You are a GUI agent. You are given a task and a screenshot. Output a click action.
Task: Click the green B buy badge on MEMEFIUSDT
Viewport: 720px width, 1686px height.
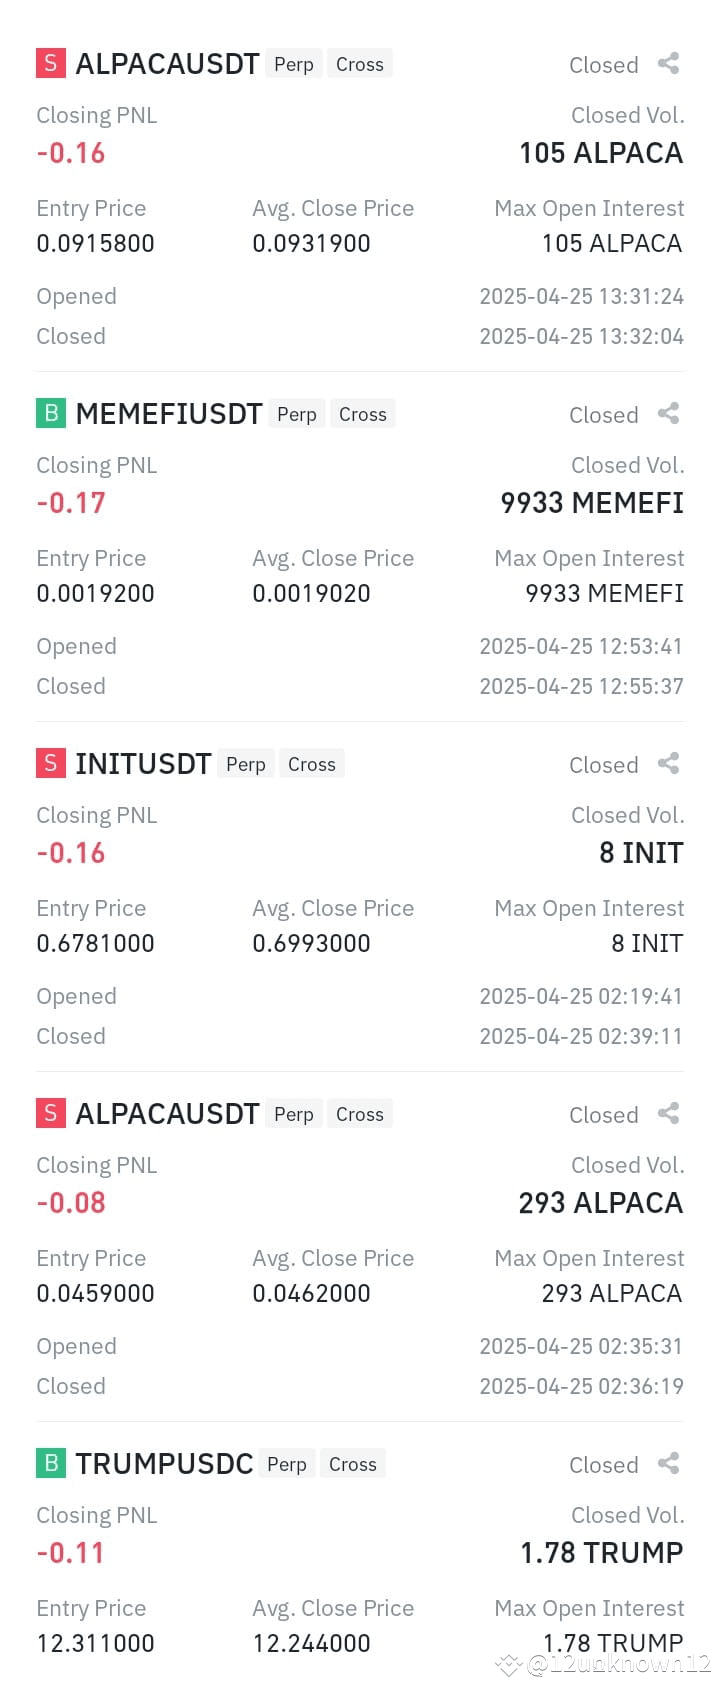point(51,413)
